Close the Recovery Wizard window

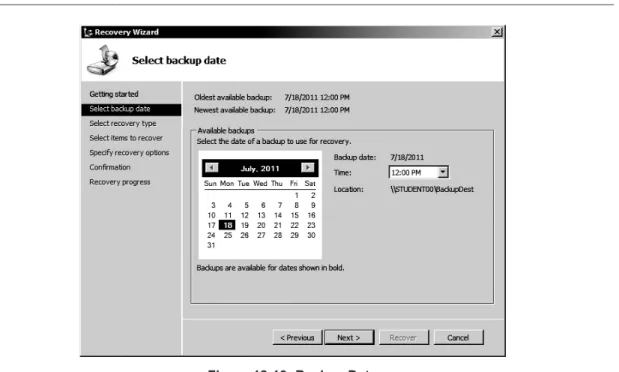497,32
